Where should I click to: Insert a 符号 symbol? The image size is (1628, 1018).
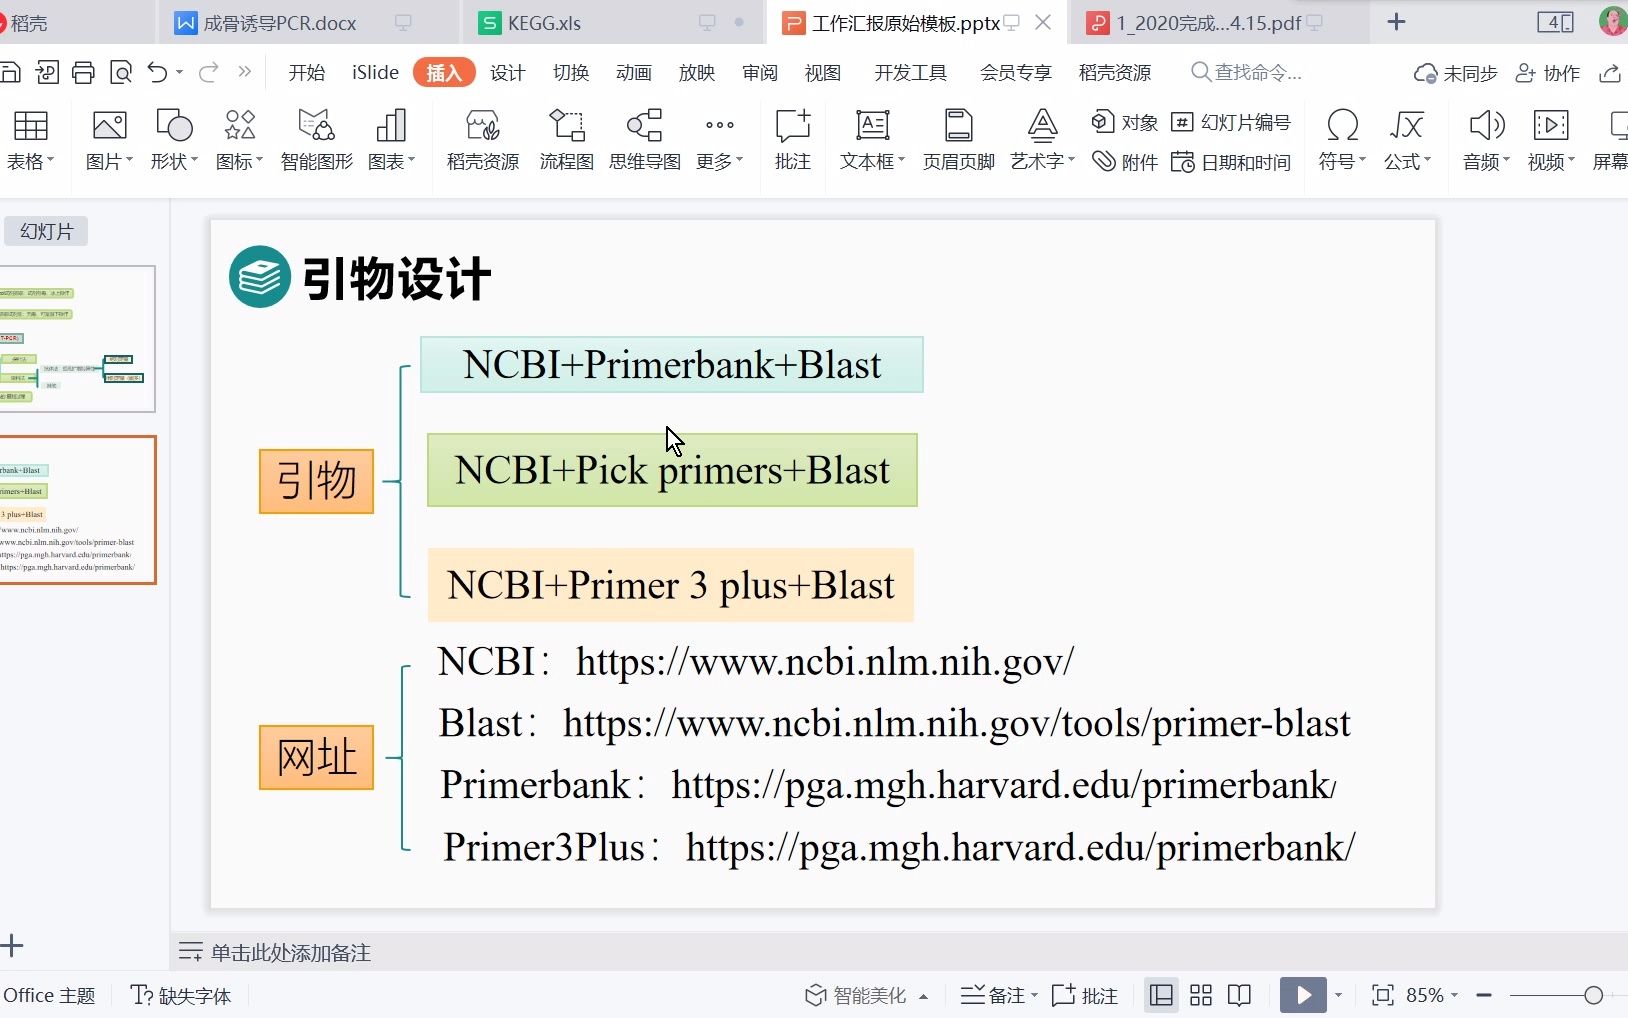point(1342,140)
